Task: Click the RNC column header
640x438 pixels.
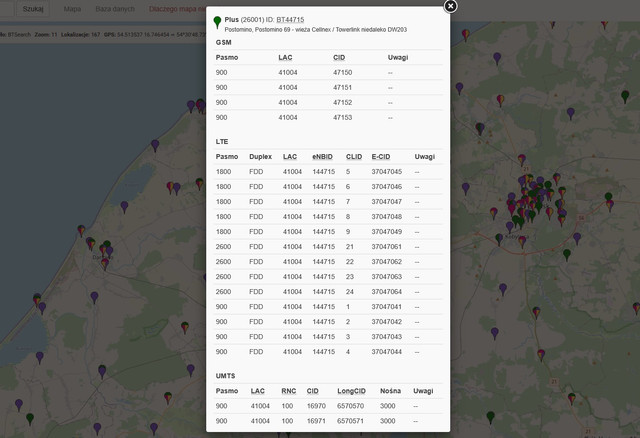Action: 289,391
